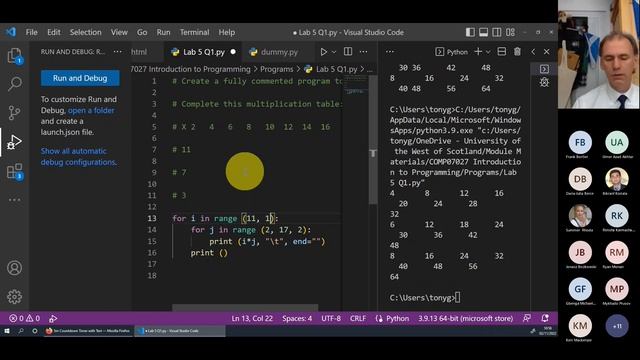
Task: Open the Run menu
Action: [163, 32]
